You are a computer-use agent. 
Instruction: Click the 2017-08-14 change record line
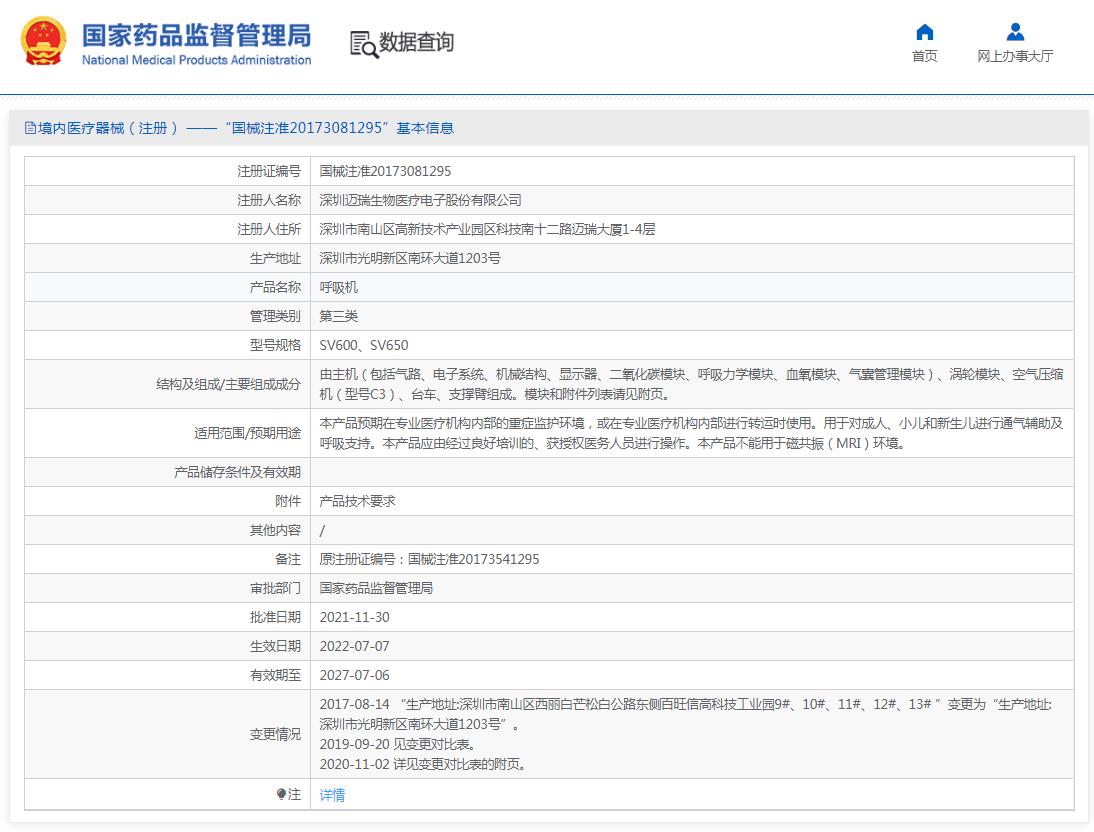click(x=686, y=714)
